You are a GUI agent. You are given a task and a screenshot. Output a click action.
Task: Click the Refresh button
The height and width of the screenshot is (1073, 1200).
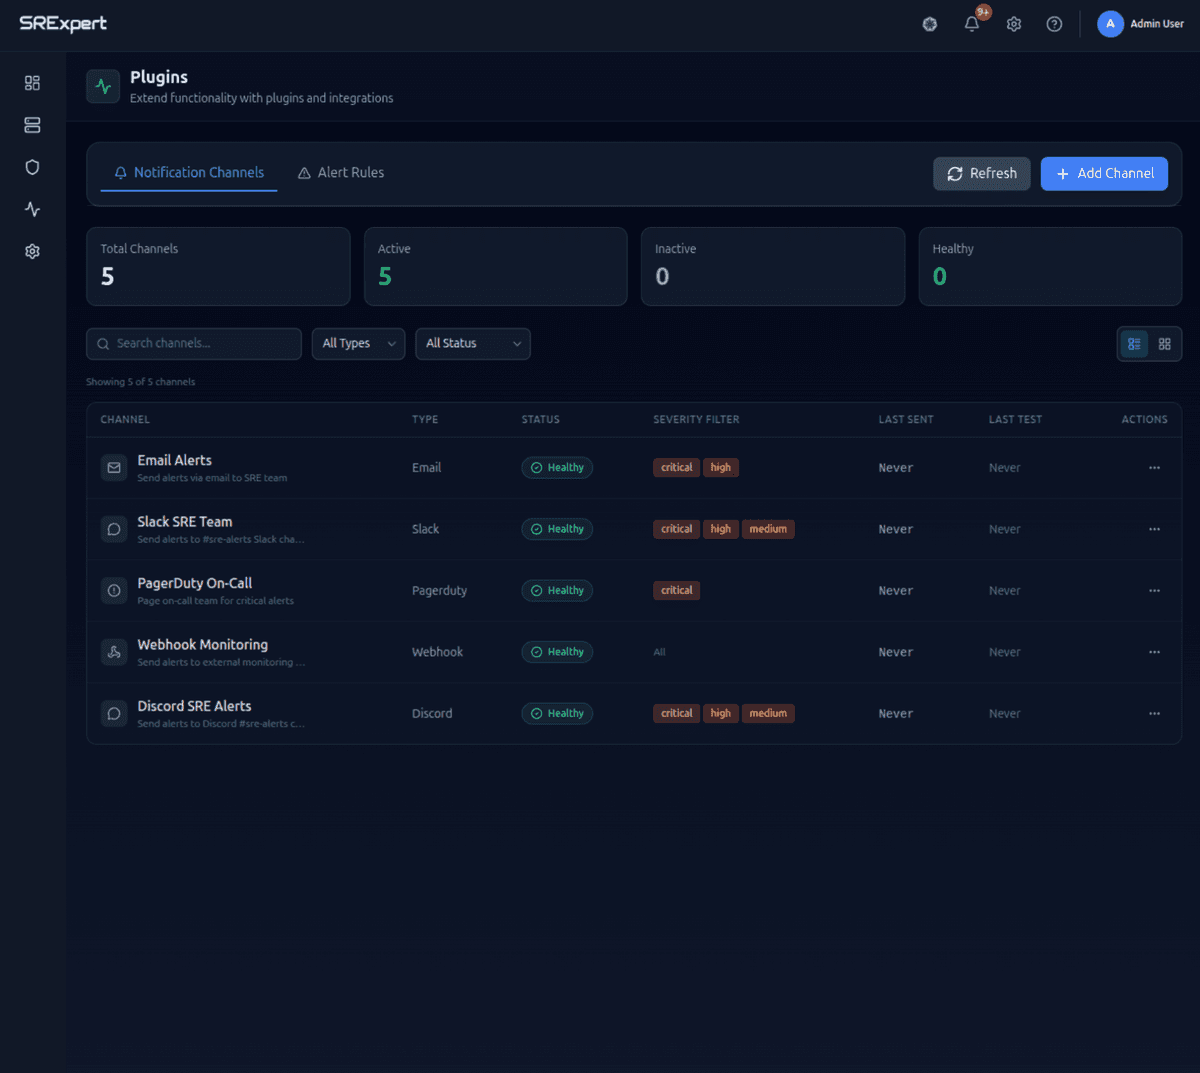coord(981,173)
